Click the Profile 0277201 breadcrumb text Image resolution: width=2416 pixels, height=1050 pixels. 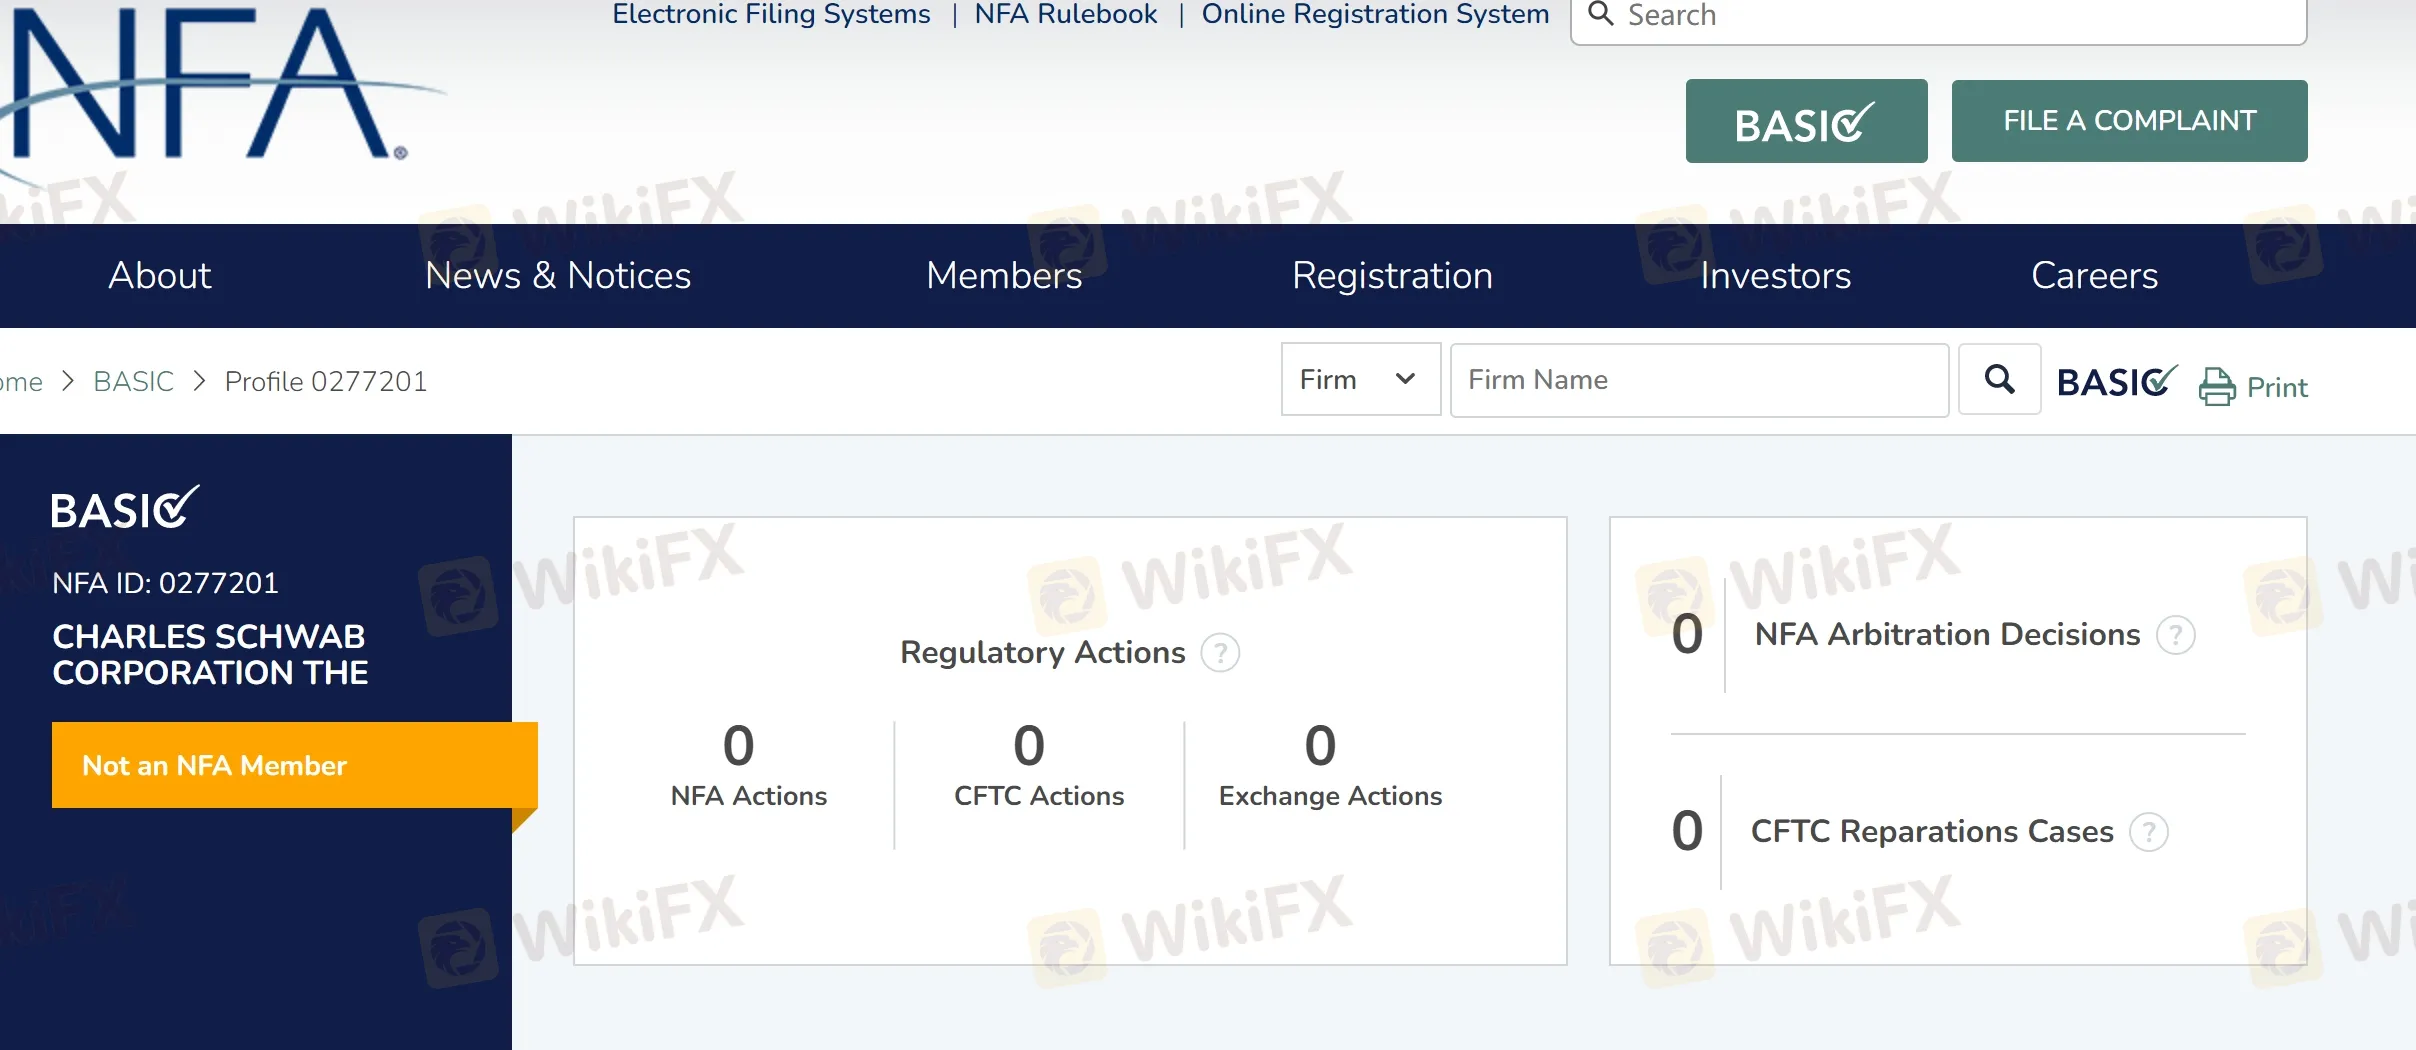point(325,381)
